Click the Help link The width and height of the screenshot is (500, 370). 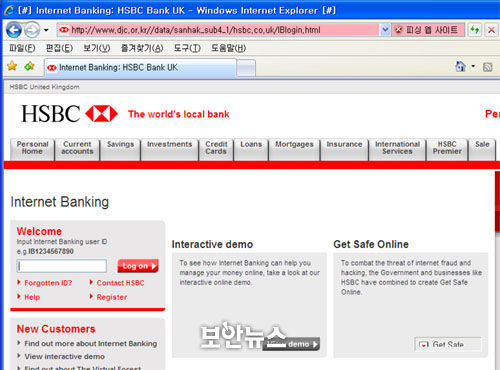pyautogui.click(x=32, y=297)
